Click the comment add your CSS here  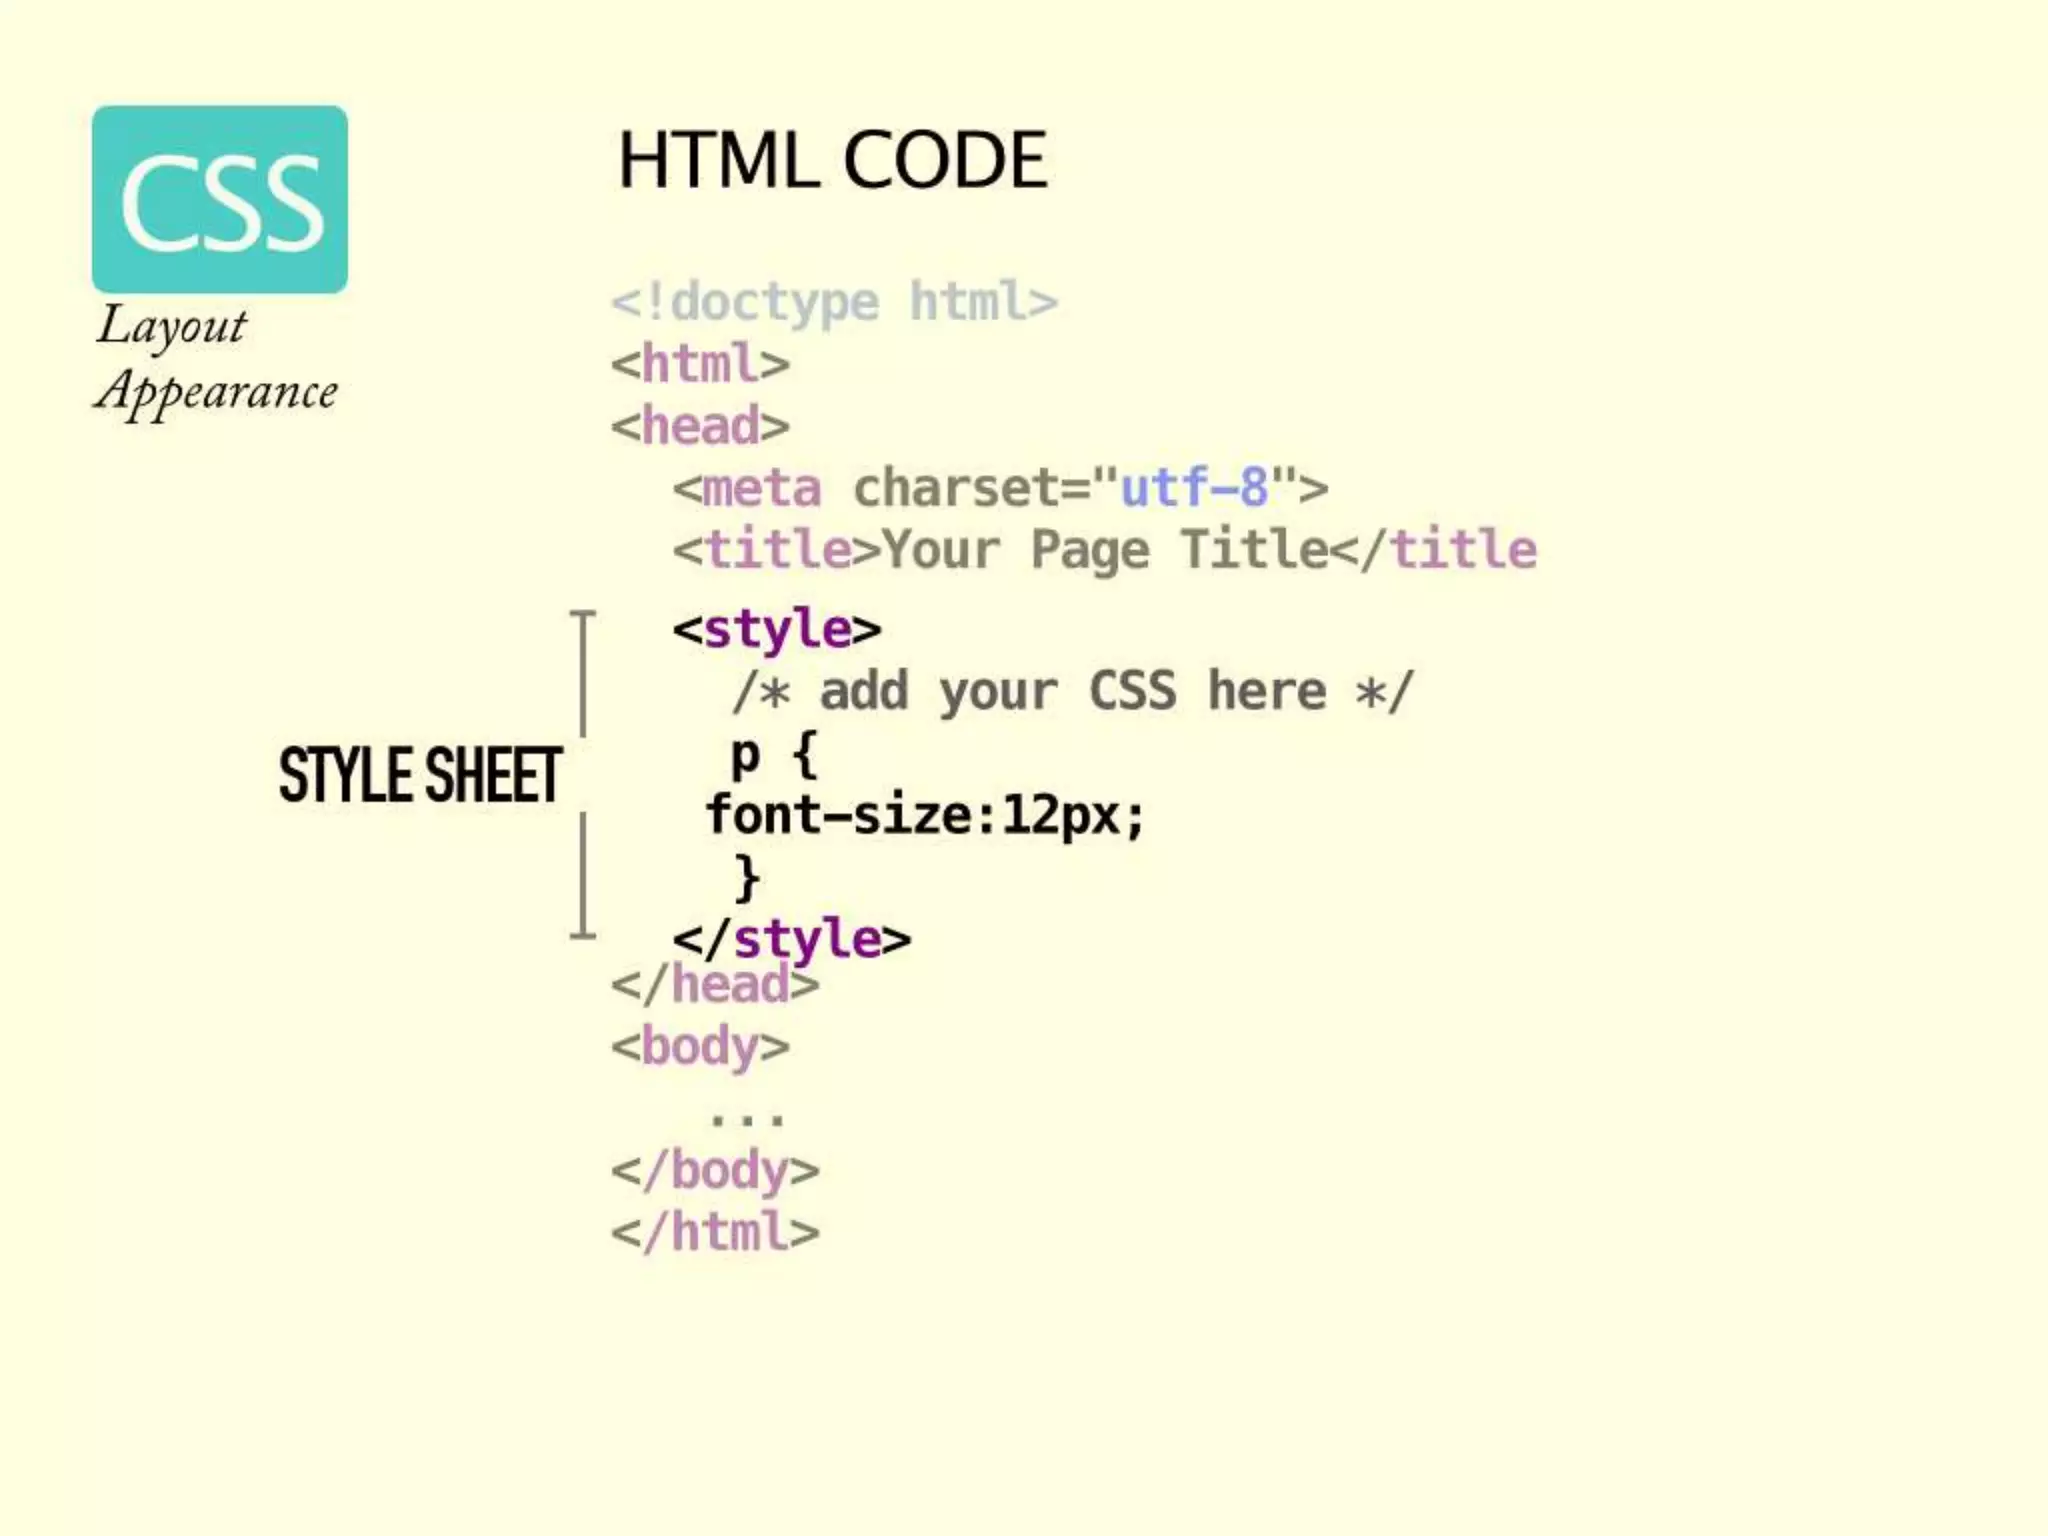(1073, 692)
